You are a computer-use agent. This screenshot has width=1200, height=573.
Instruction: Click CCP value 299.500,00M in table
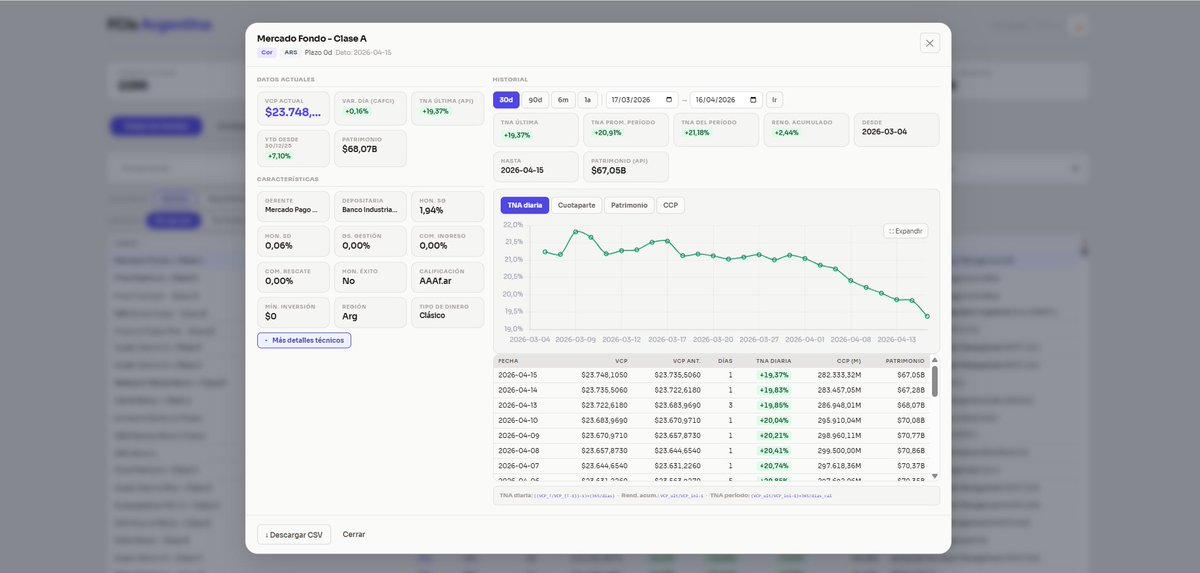click(x=840, y=450)
